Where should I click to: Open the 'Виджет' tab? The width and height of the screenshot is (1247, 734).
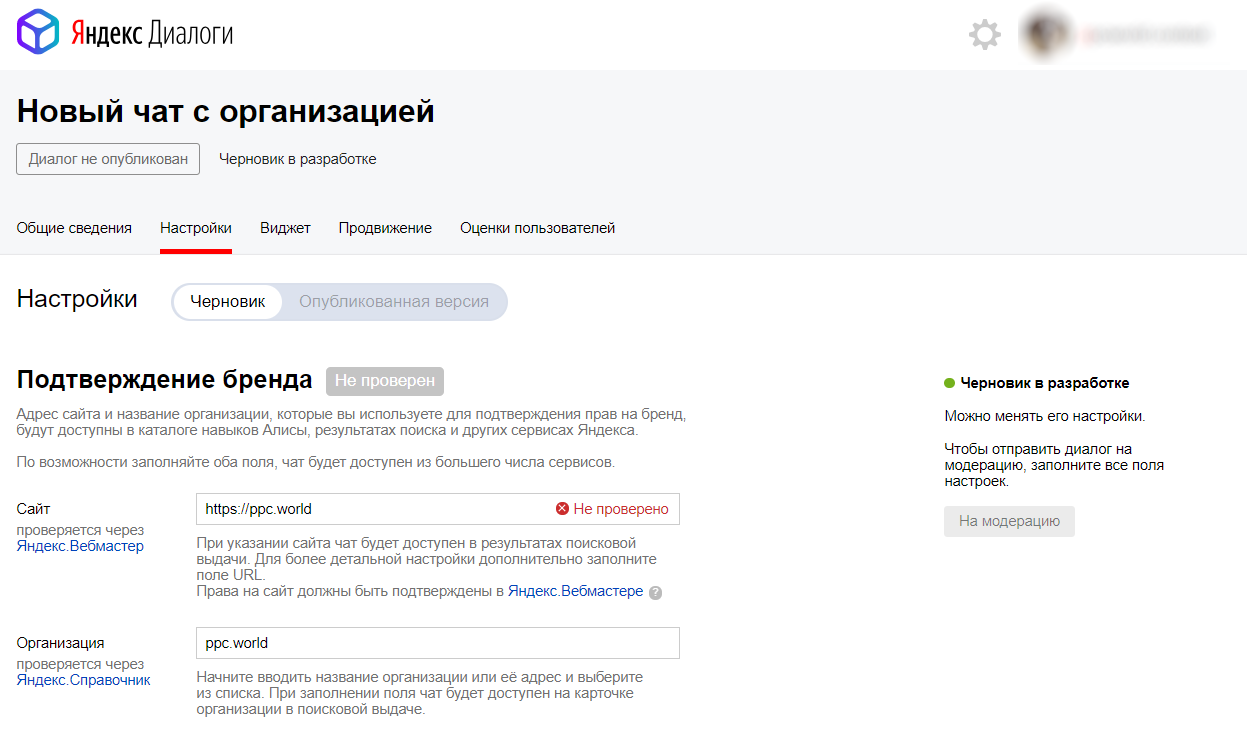(285, 228)
